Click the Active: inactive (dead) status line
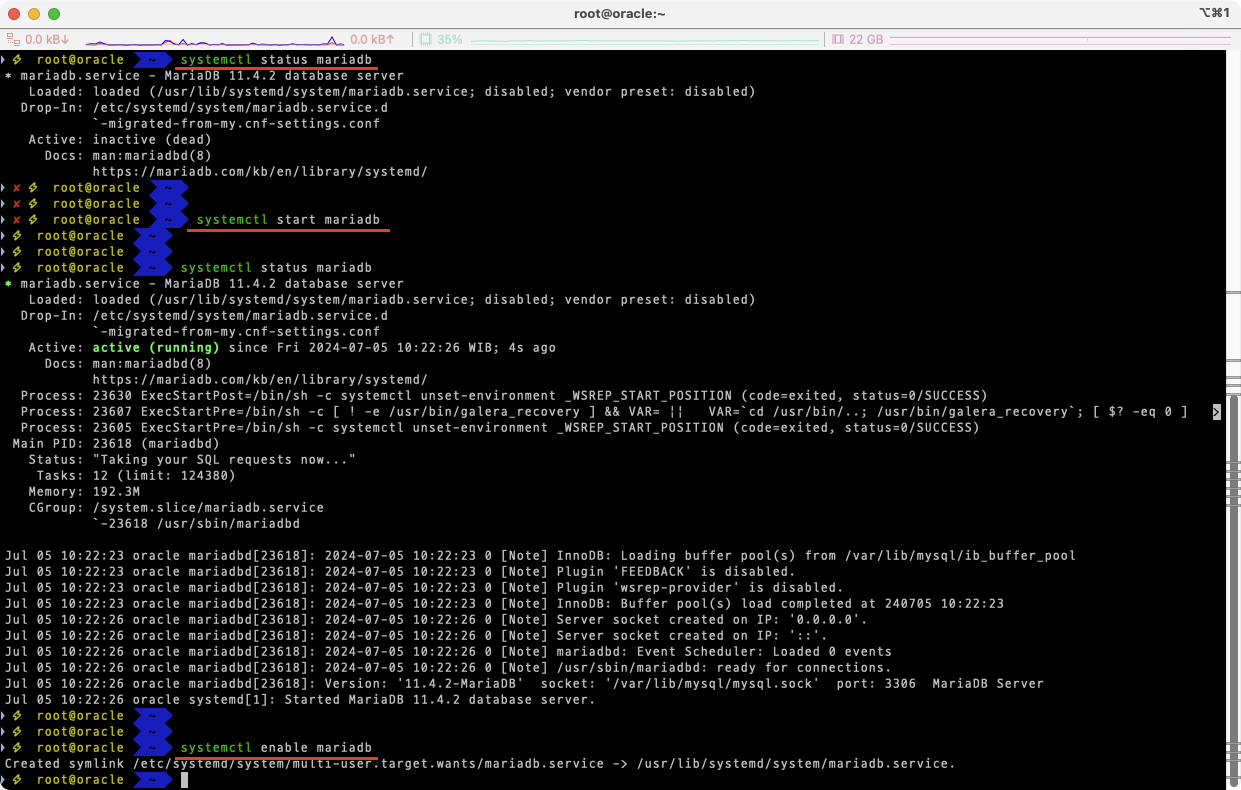 tap(120, 140)
